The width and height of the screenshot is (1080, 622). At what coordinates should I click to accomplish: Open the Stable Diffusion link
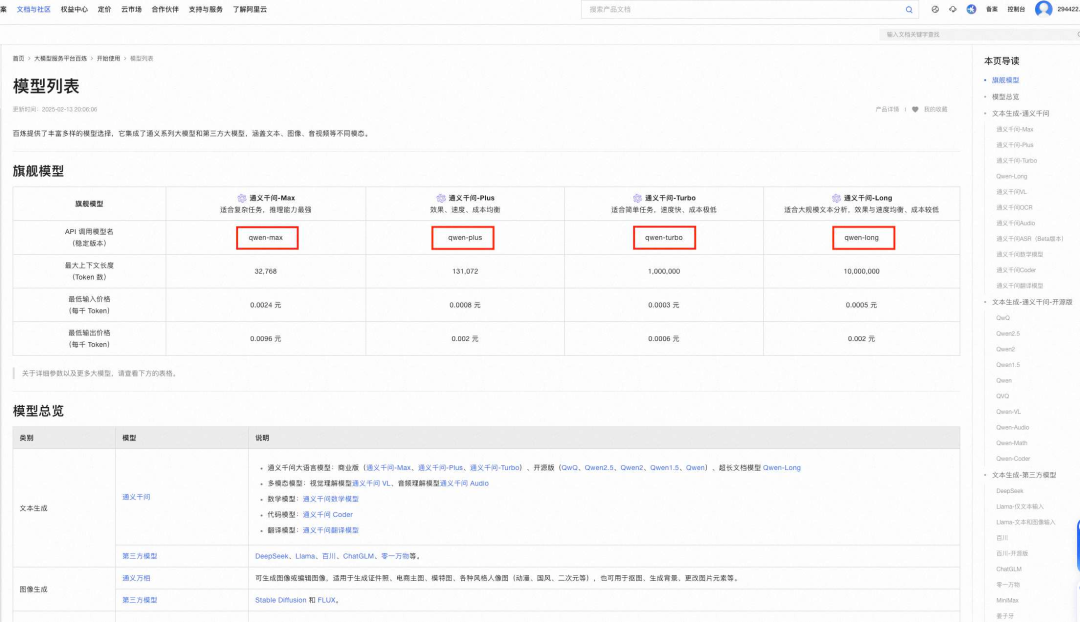(280, 600)
